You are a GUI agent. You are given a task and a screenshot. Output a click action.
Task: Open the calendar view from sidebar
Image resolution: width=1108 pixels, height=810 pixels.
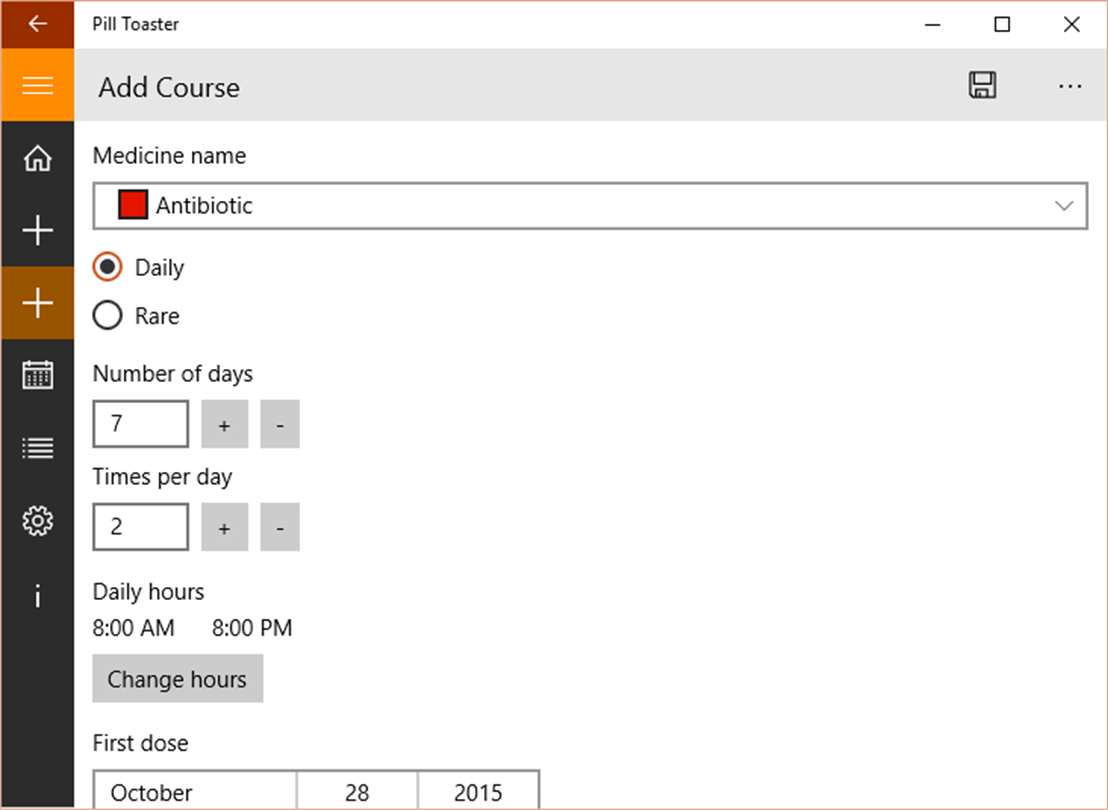tap(37, 375)
